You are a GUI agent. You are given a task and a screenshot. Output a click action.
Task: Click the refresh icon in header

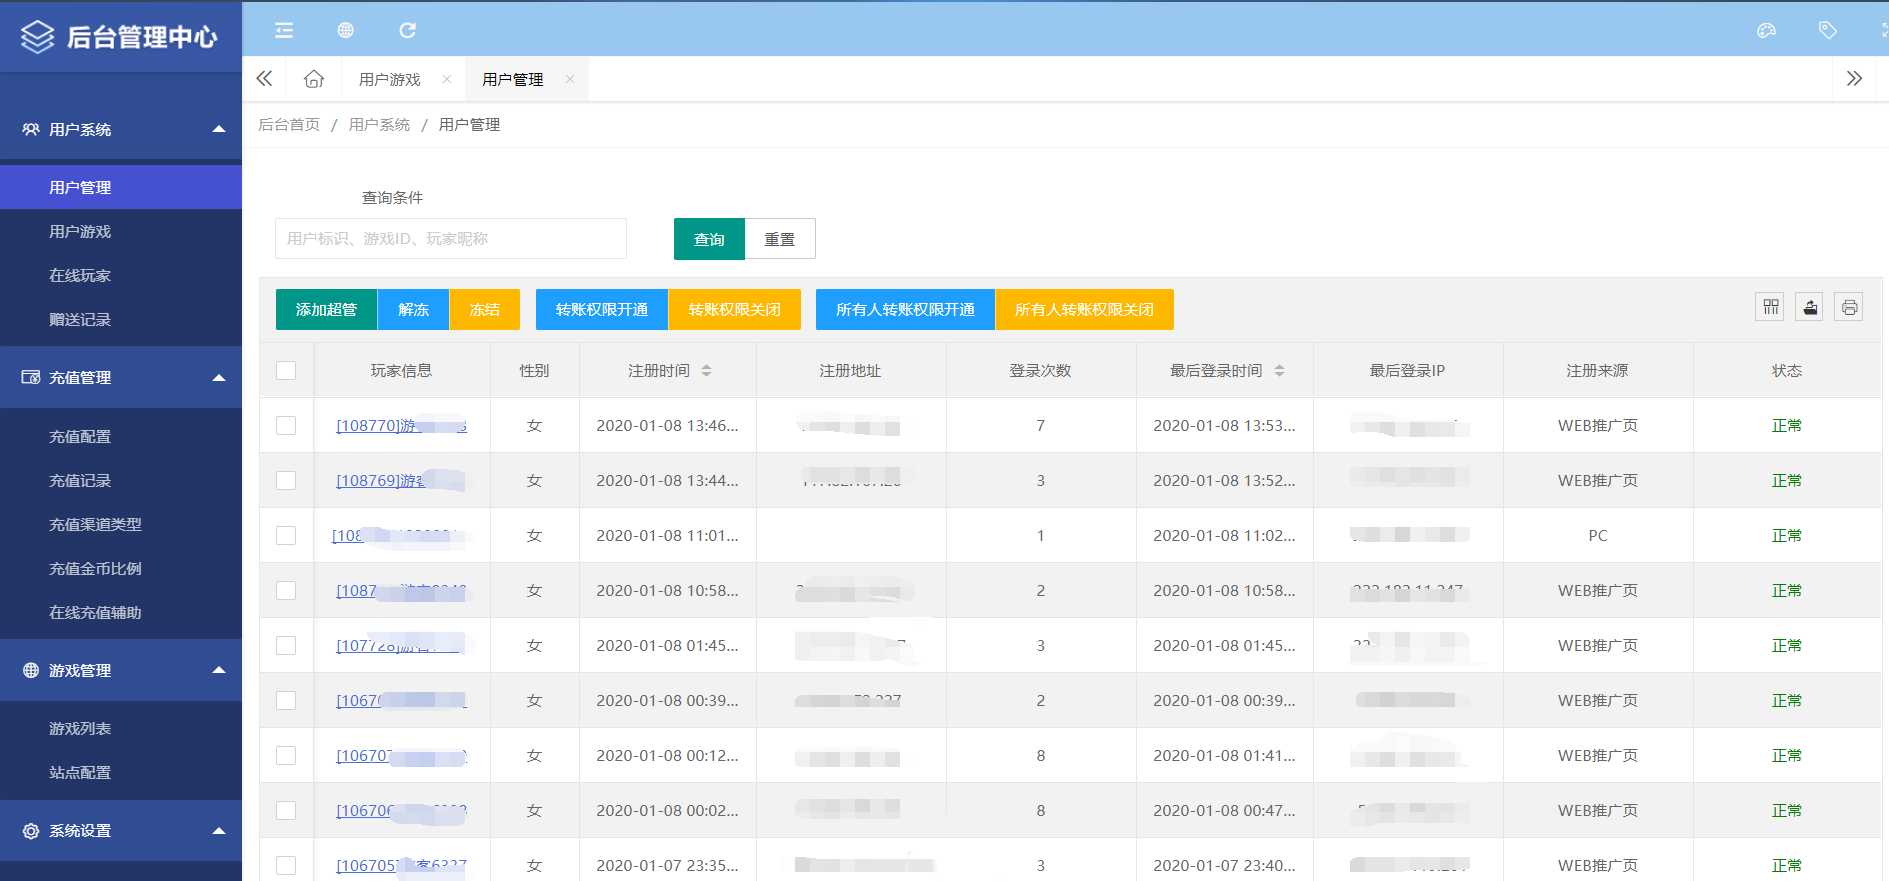(x=407, y=30)
